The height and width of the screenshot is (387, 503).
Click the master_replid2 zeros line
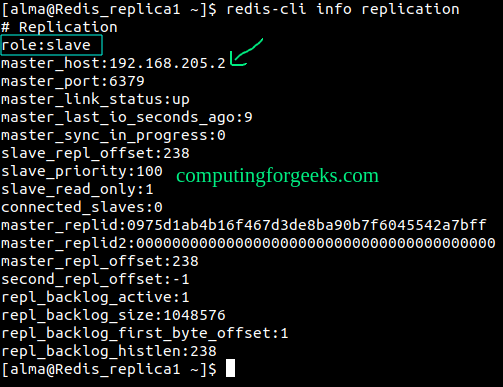point(248,243)
